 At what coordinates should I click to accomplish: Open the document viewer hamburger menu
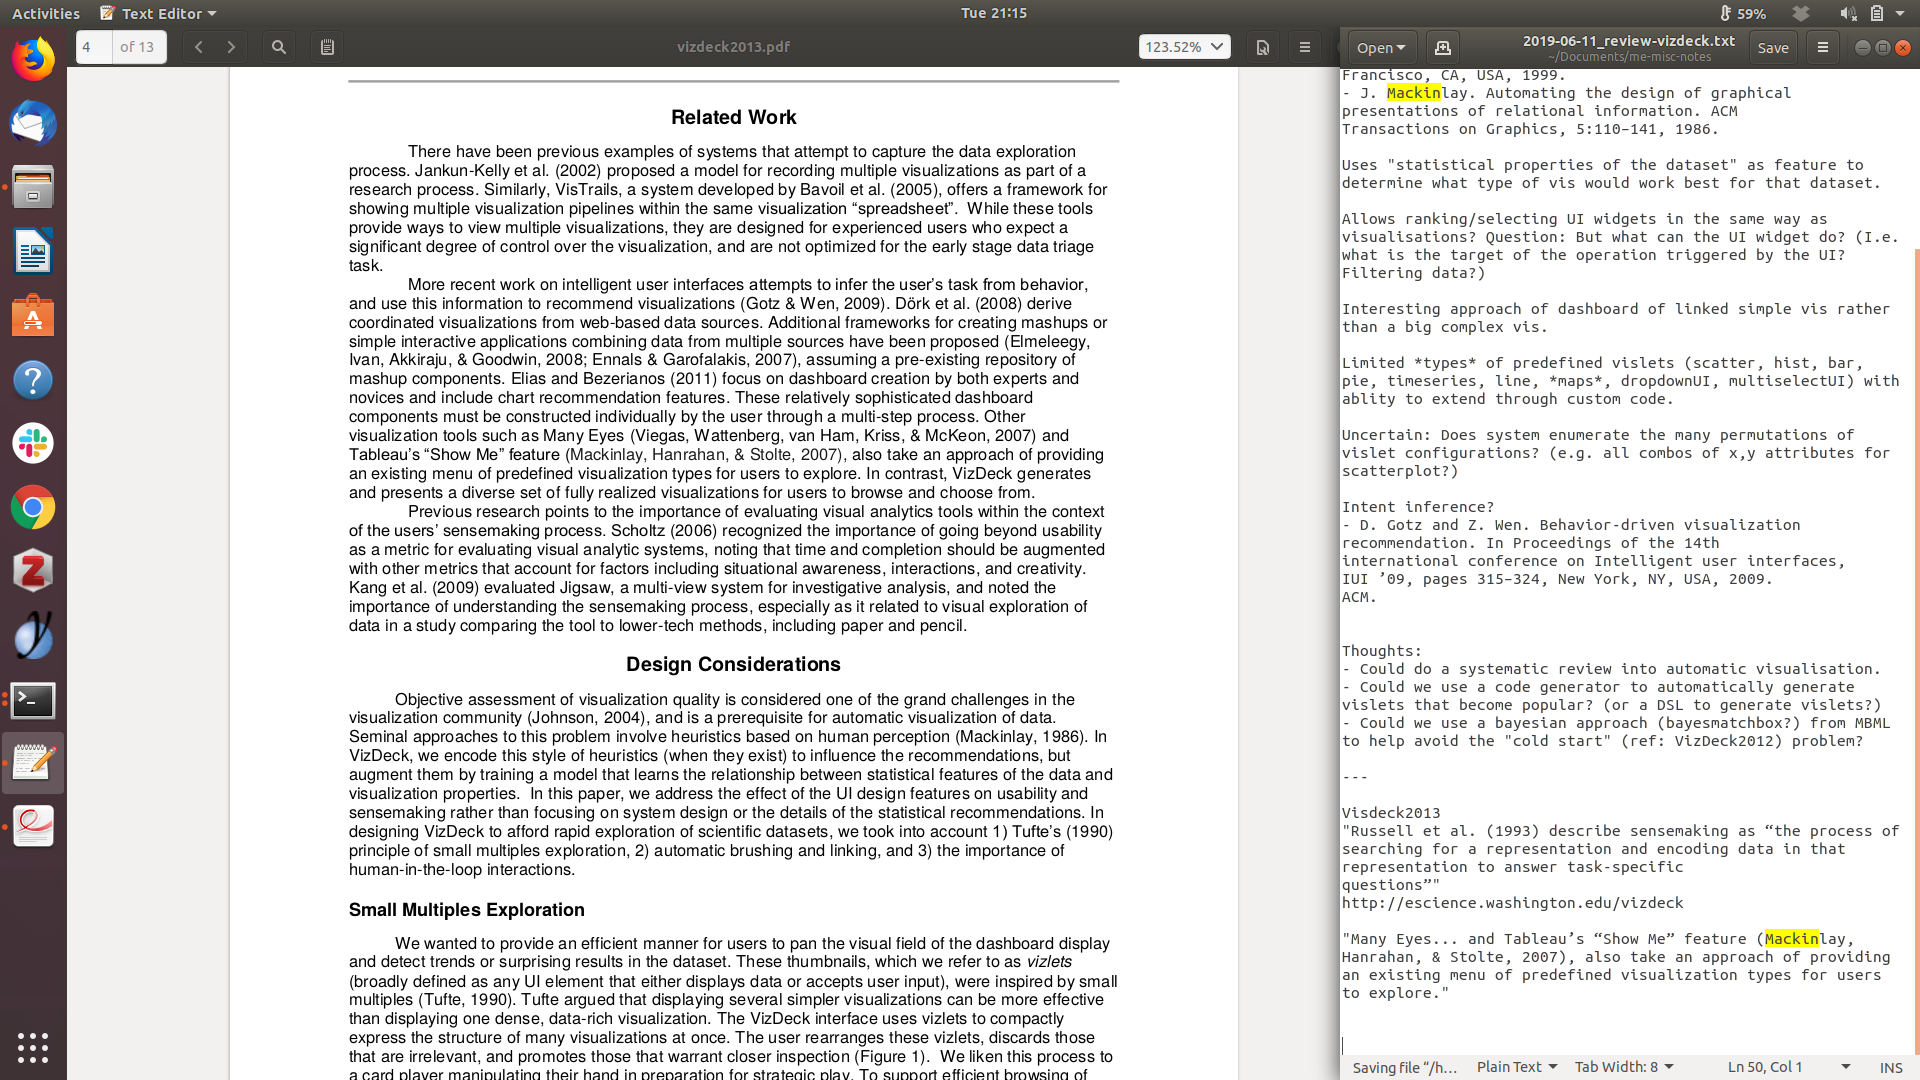(1304, 47)
